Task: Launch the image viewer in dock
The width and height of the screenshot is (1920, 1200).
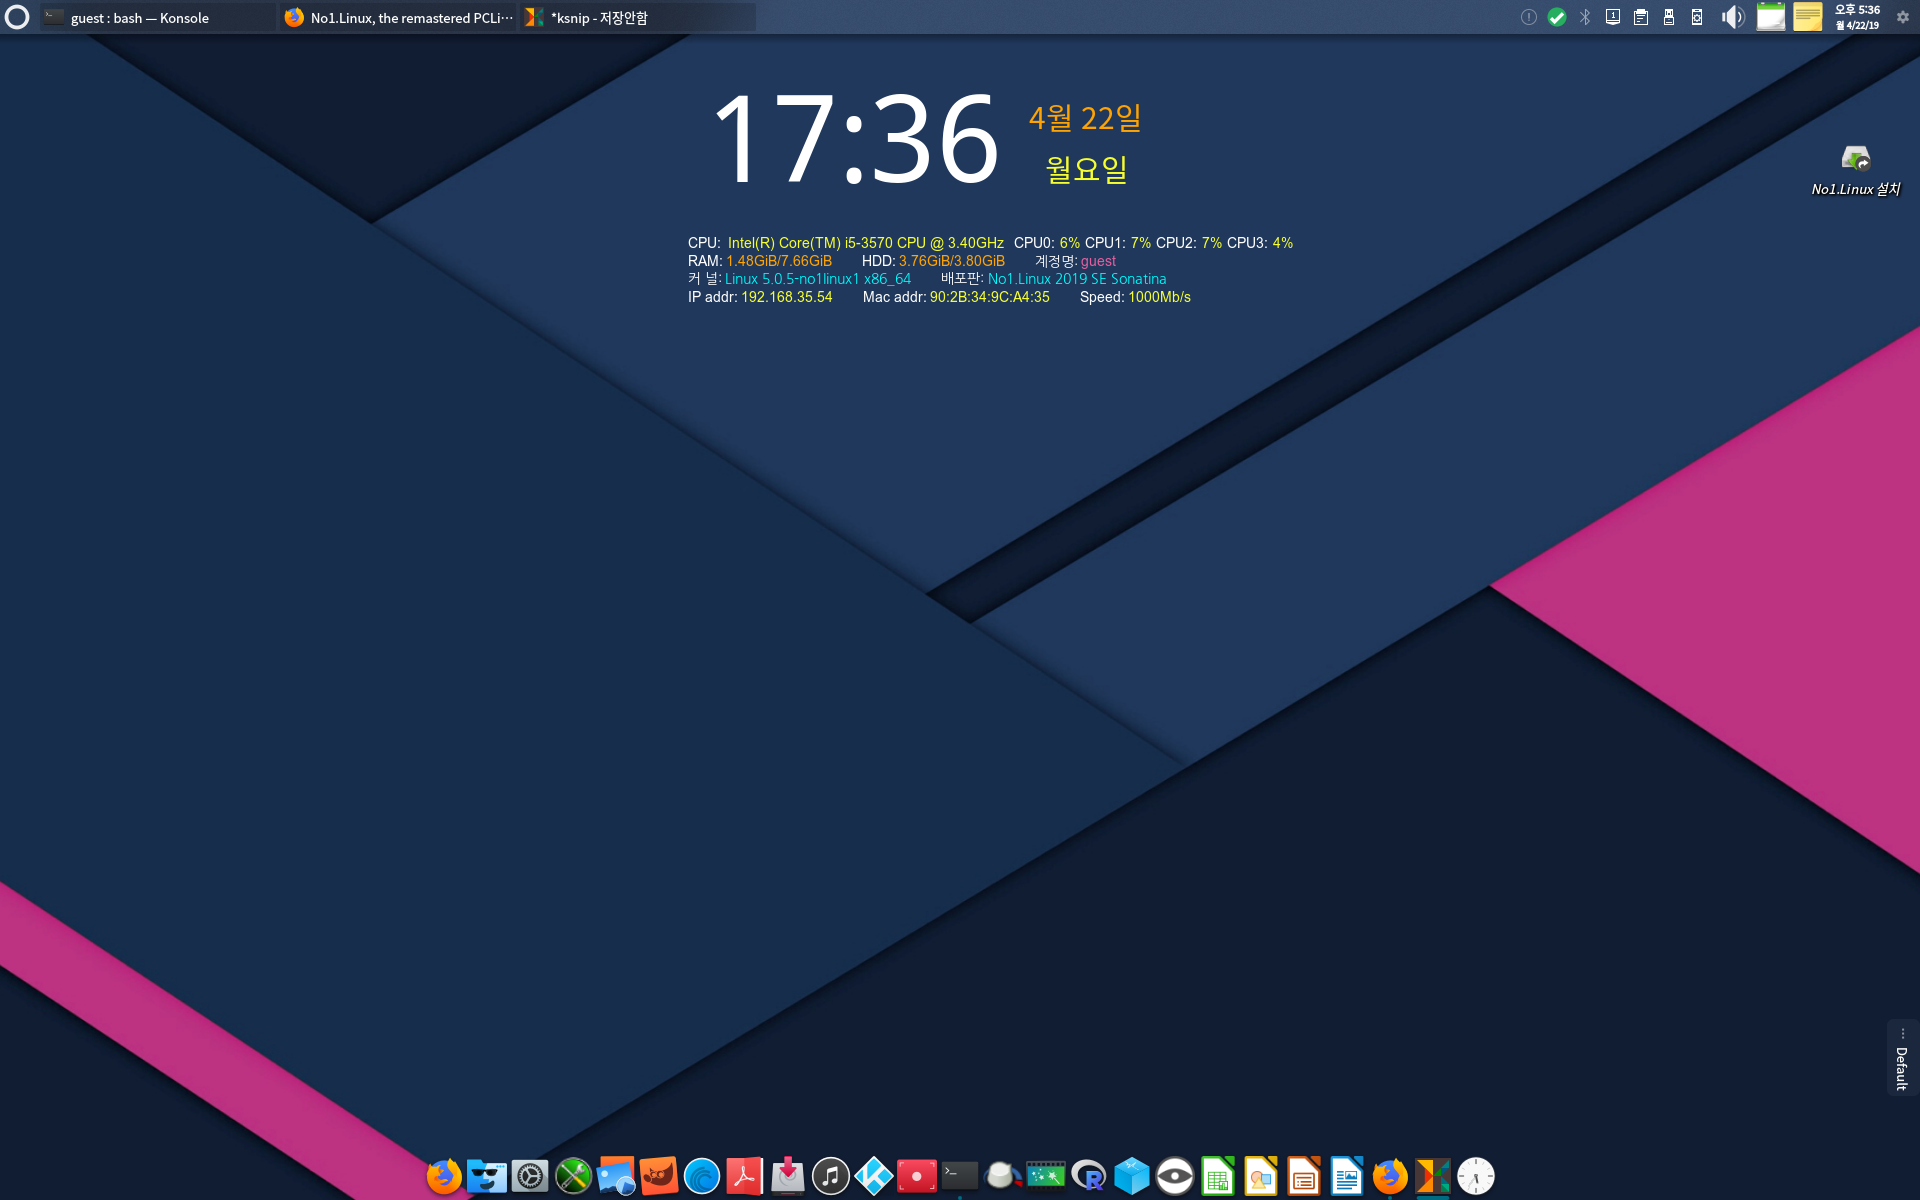Action: tap(616, 1176)
